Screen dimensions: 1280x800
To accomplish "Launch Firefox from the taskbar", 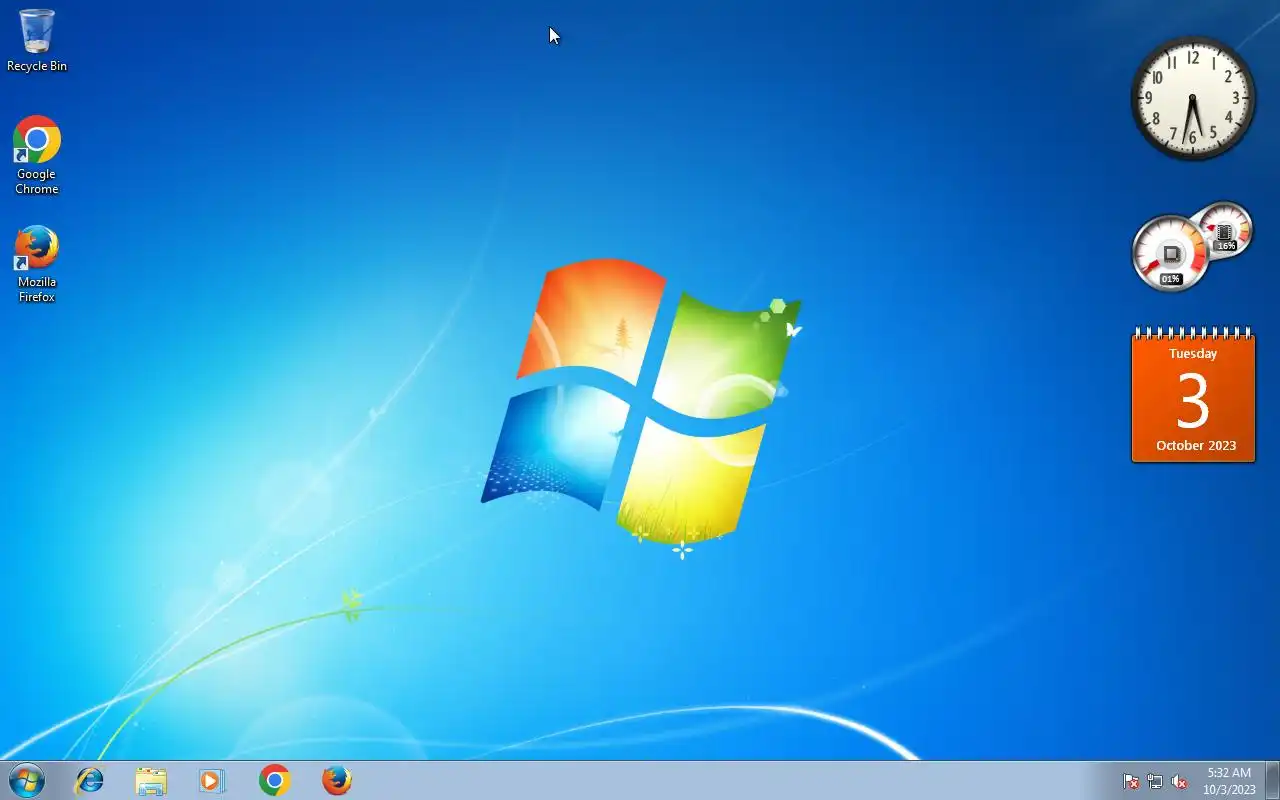I will 337,780.
